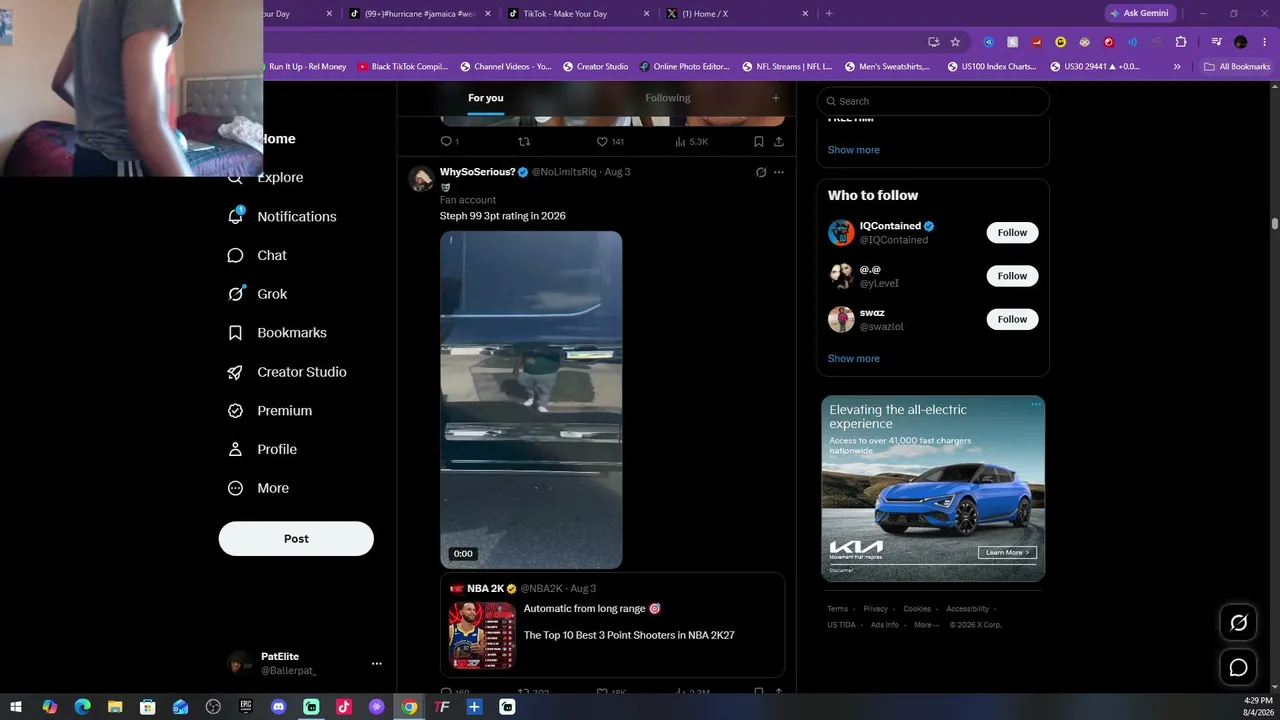Open the Online Photo Editor bookmark
The width and height of the screenshot is (1280, 720).
coord(685,67)
